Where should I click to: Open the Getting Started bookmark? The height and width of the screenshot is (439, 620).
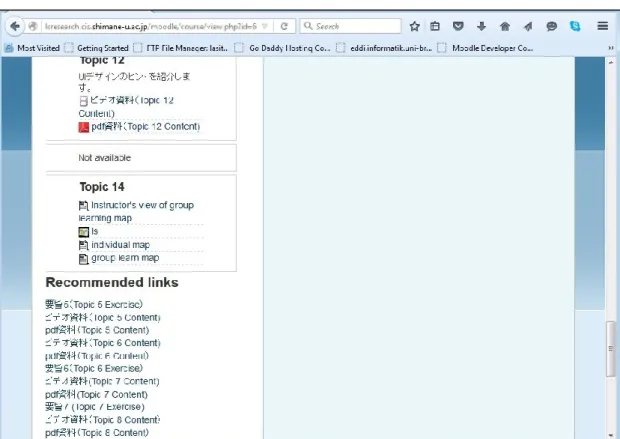(x=96, y=48)
